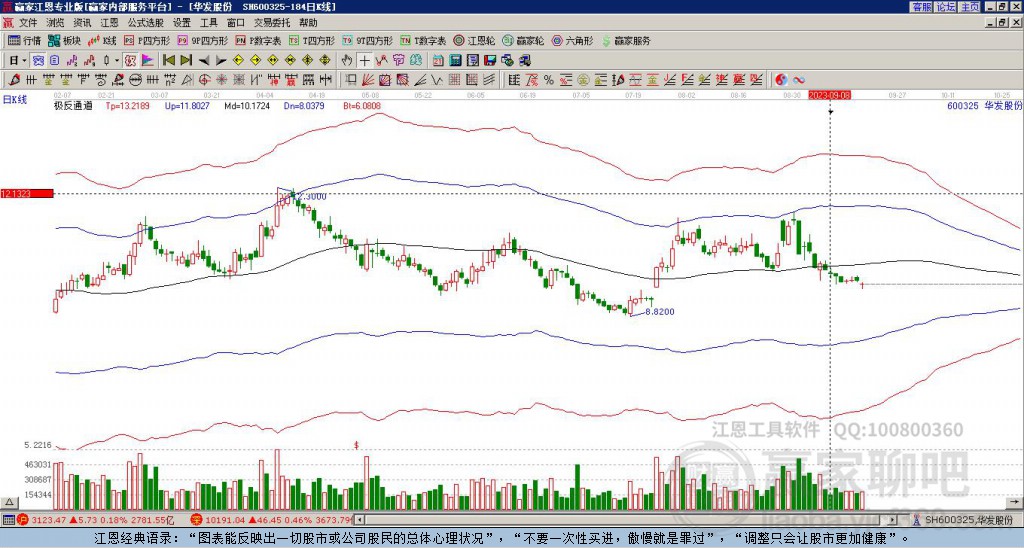Select the red pencil drawing tool
Image resolution: width=1024 pixels, height=548 pixels.
tap(13, 80)
